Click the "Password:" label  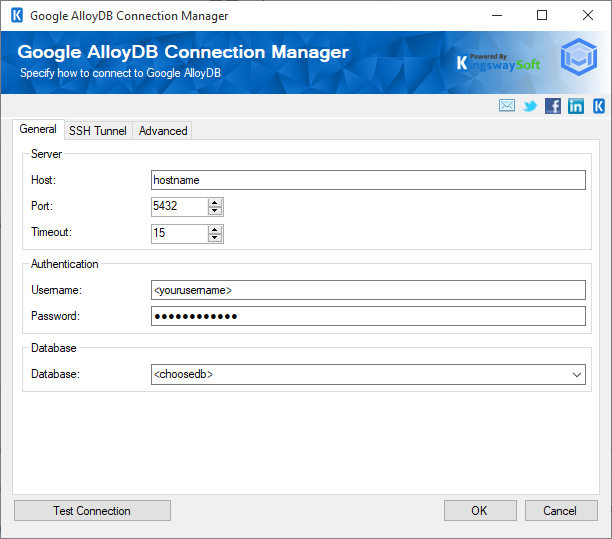point(55,316)
